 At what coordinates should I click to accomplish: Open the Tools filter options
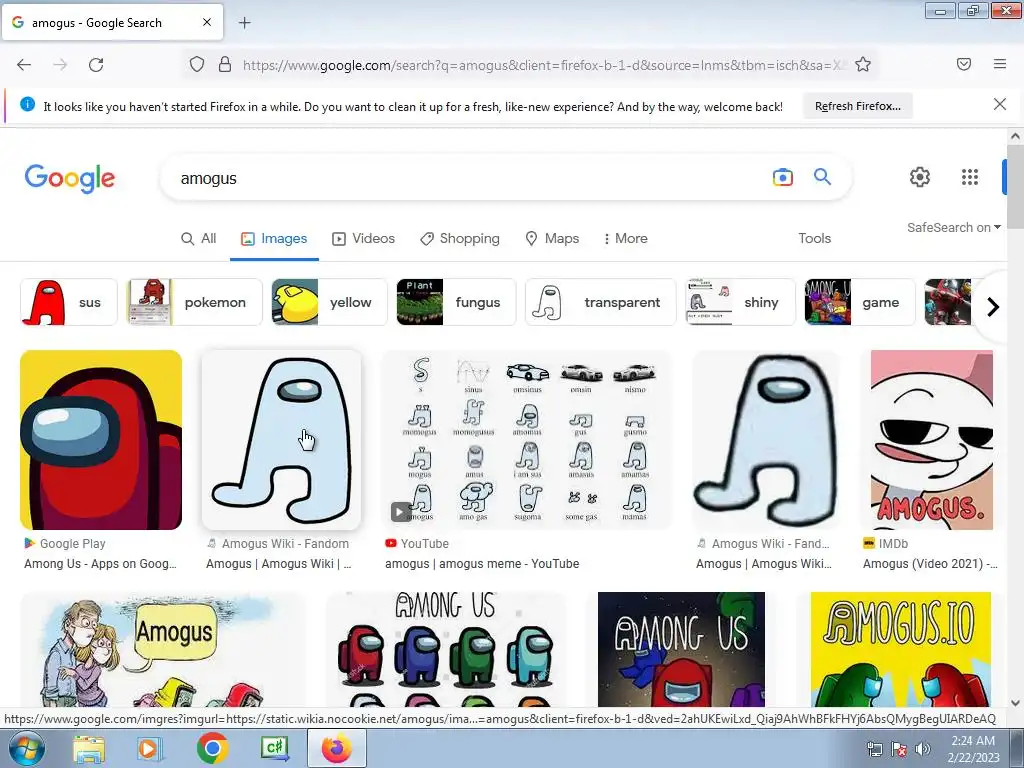coord(814,239)
